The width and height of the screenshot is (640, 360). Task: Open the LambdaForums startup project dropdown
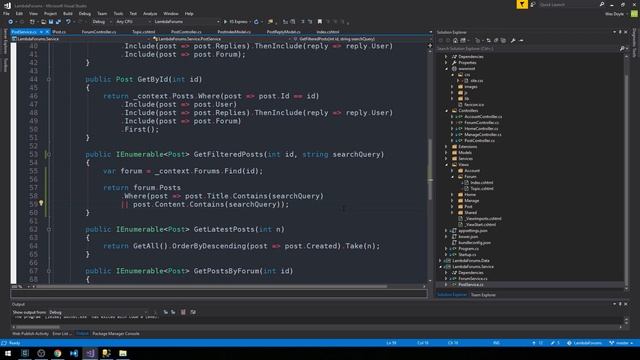[187, 22]
